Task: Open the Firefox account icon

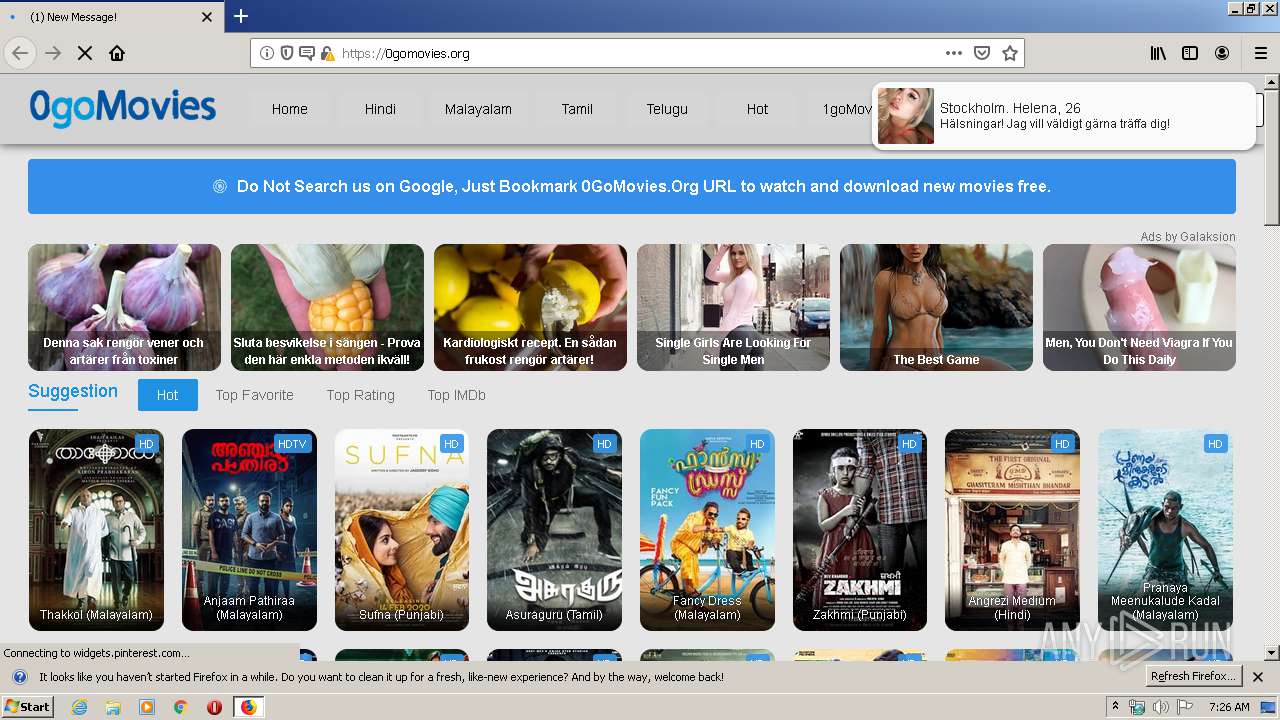Action: point(1222,53)
